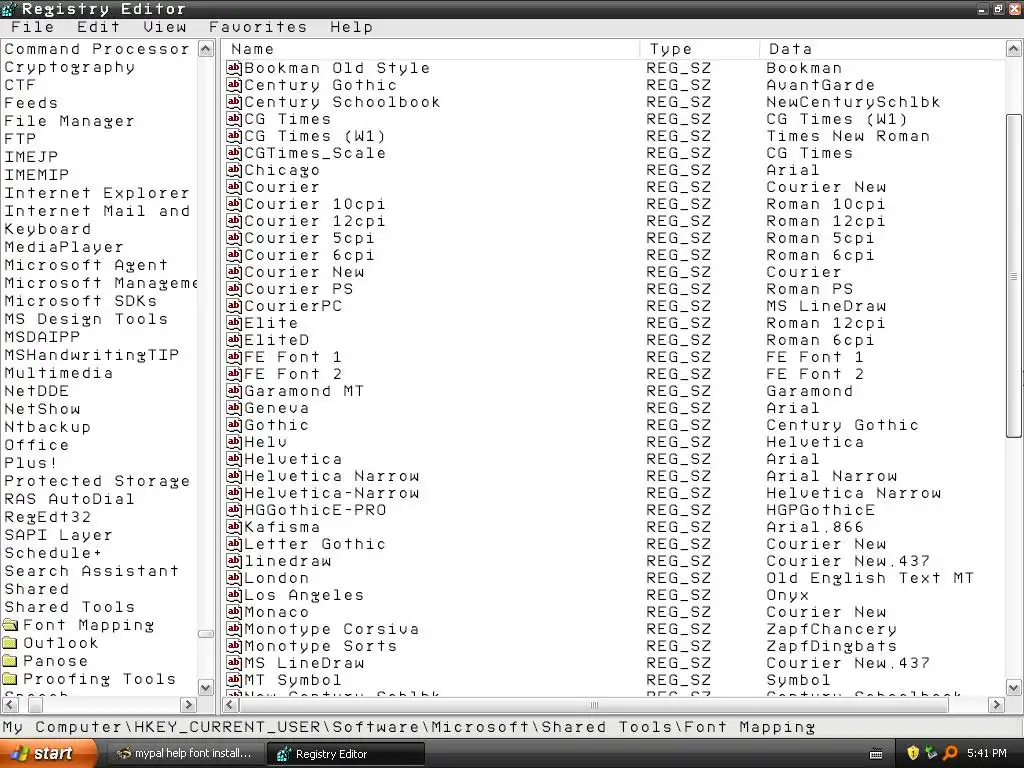Click the tree pane scroll down arrow
1024x768 pixels.
point(206,687)
